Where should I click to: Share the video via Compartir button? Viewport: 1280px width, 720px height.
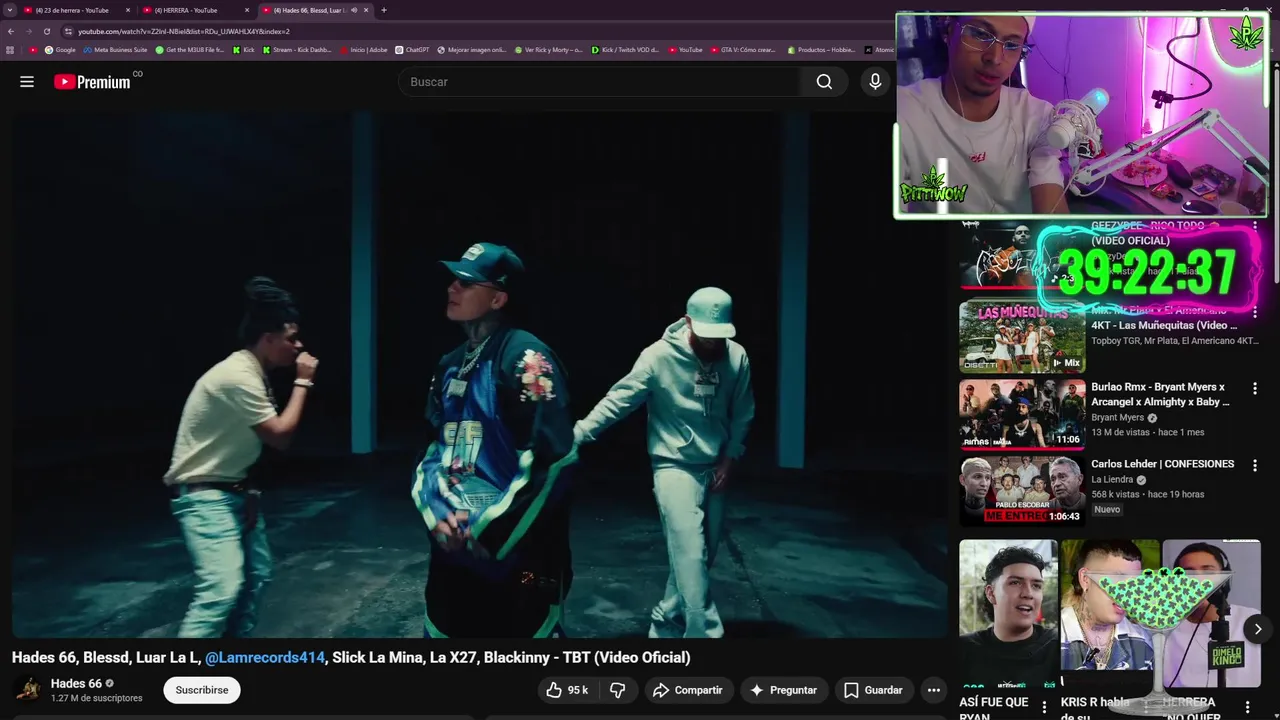tap(688, 690)
